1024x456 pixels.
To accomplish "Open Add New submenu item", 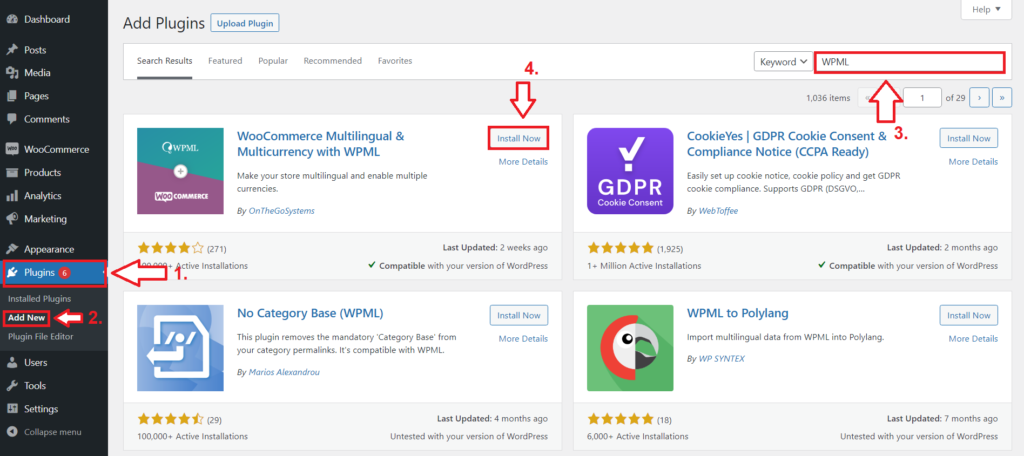I will click(27, 318).
